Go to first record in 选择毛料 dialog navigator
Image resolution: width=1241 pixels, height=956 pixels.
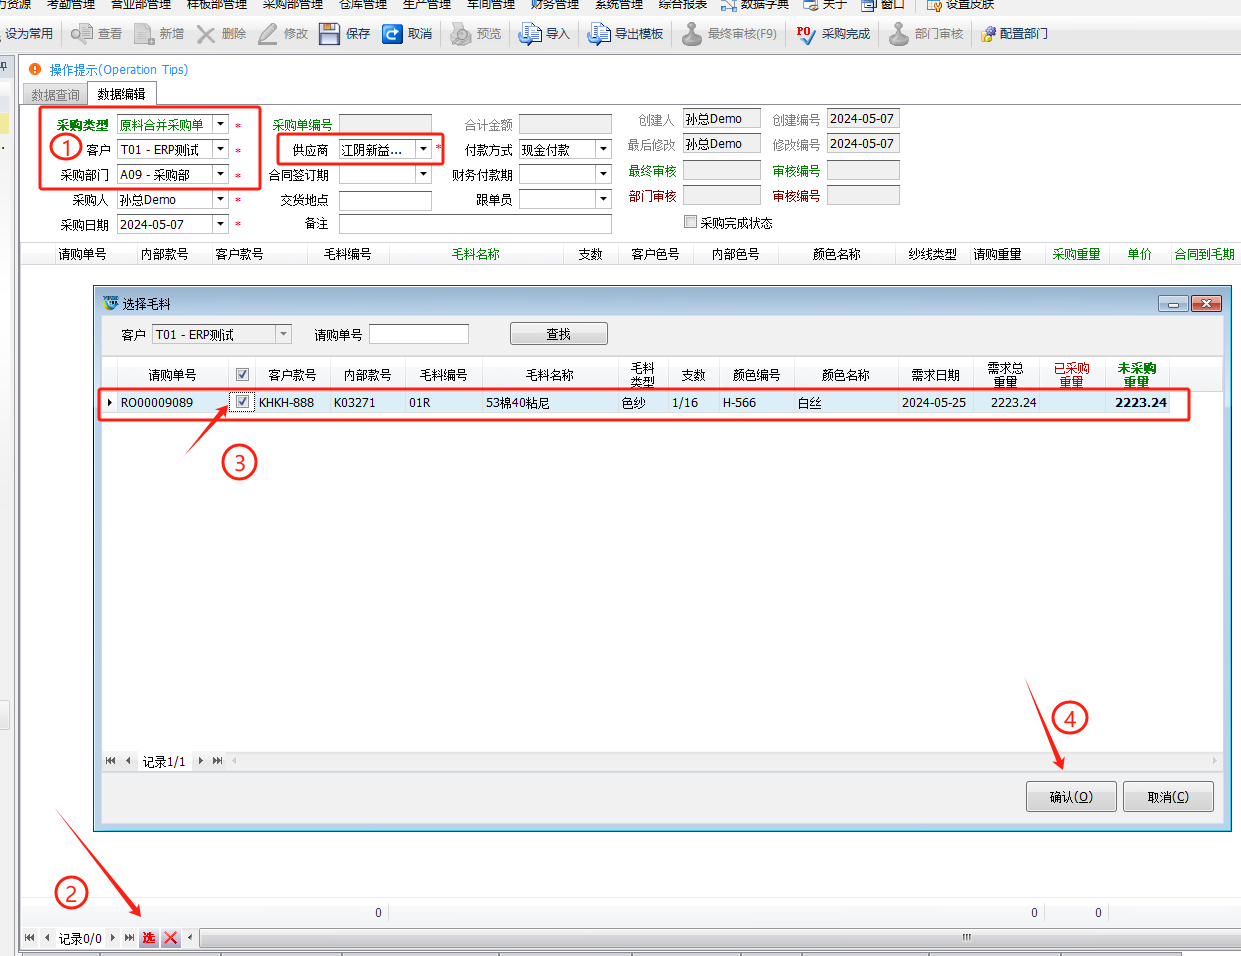click(x=110, y=761)
